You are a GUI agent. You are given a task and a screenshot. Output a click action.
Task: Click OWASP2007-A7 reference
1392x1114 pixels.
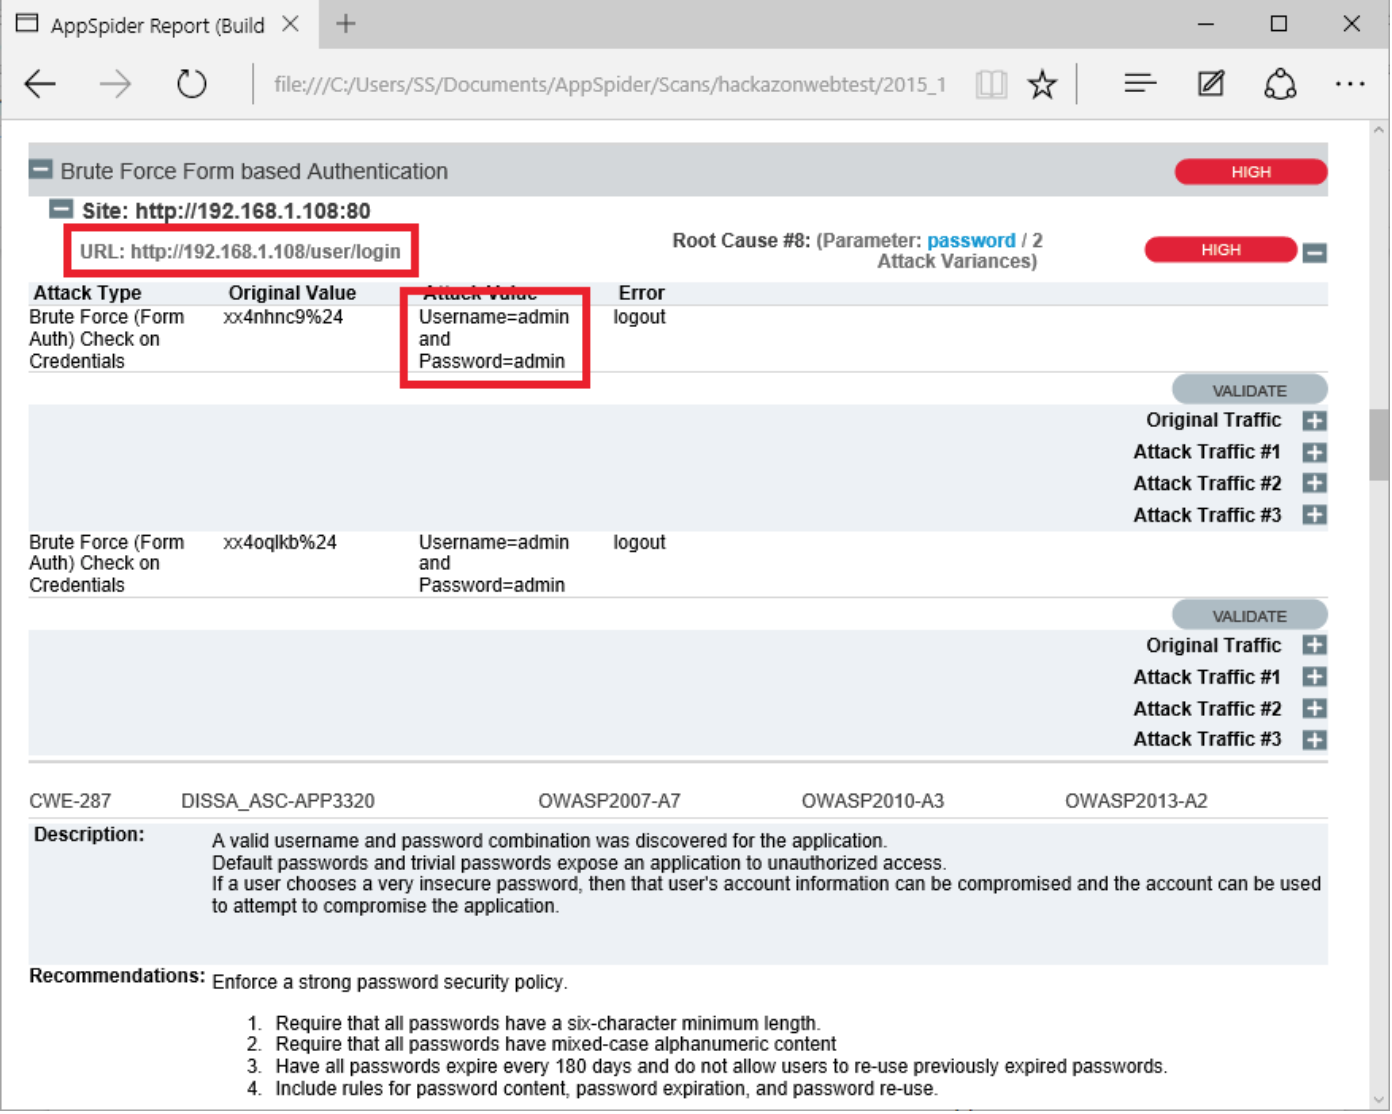click(609, 801)
